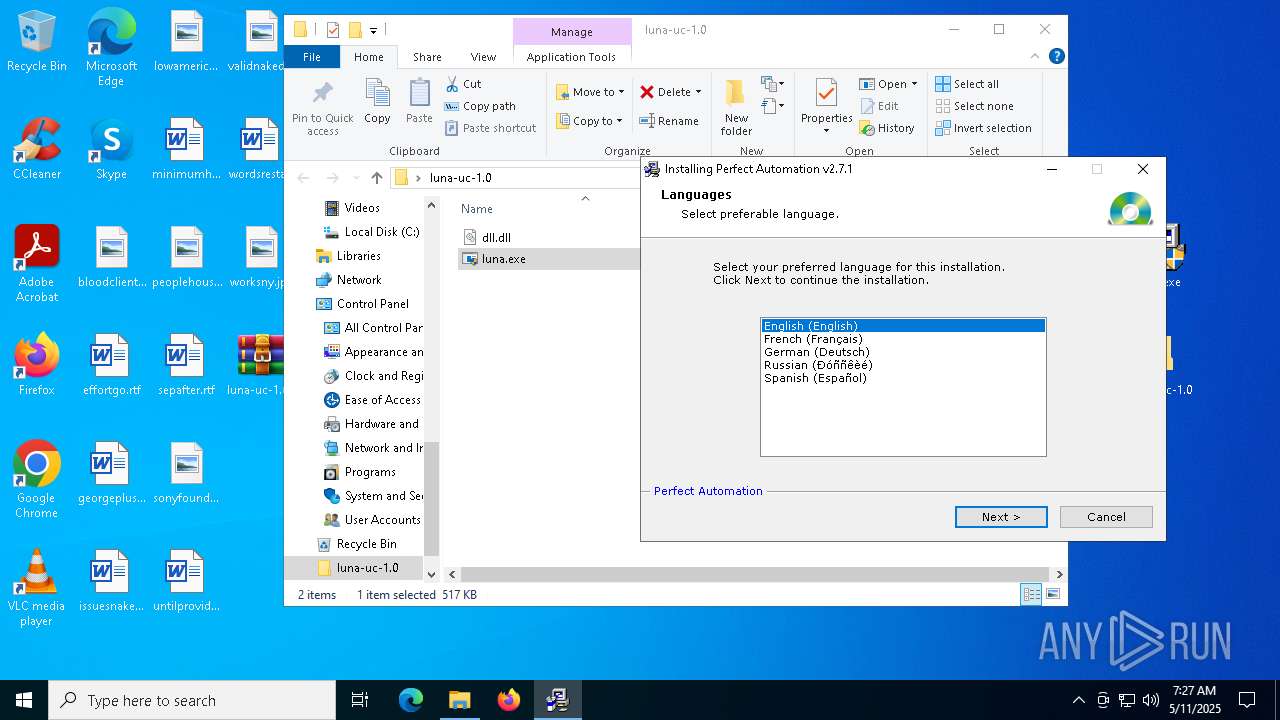This screenshot has height=720, width=1280.
Task: Click Paste shortcut in ribbon
Action: tap(491, 128)
